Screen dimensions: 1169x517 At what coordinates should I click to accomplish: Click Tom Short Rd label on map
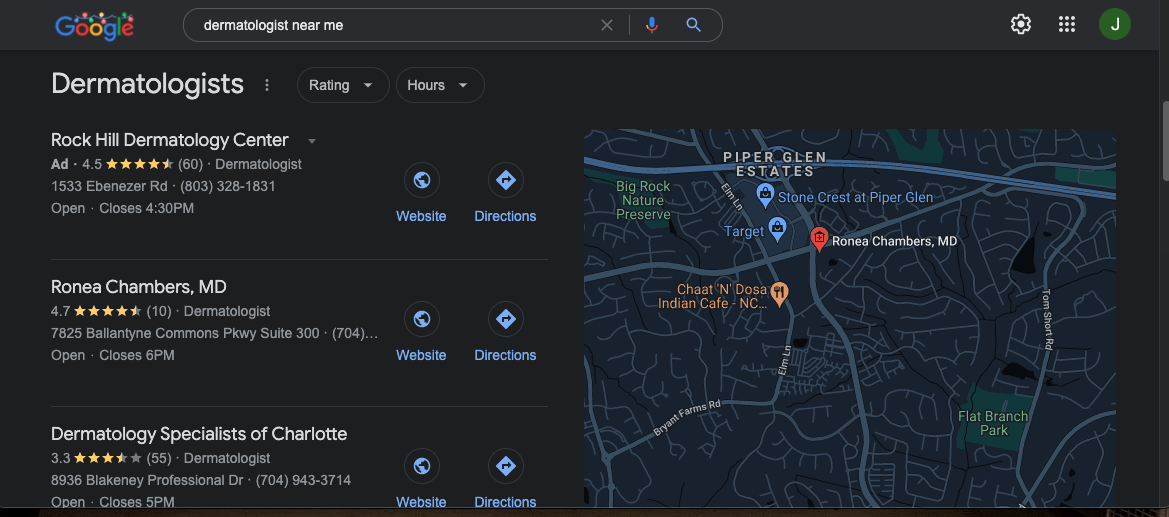click(1047, 319)
